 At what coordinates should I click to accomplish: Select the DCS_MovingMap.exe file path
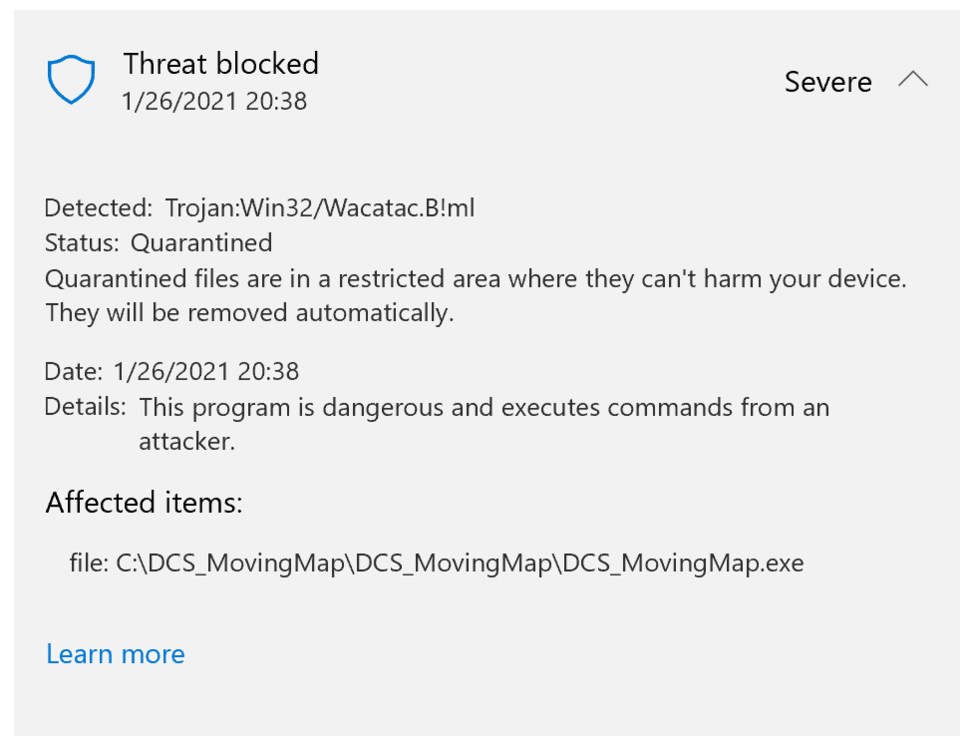click(x=460, y=563)
